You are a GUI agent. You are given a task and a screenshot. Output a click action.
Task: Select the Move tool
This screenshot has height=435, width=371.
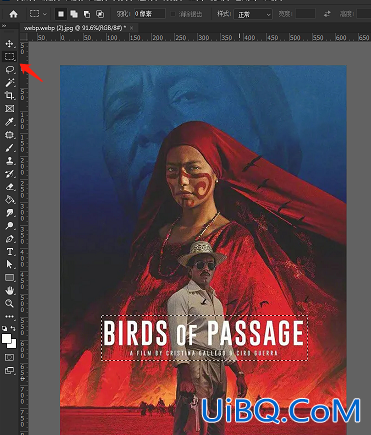pos(9,44)
